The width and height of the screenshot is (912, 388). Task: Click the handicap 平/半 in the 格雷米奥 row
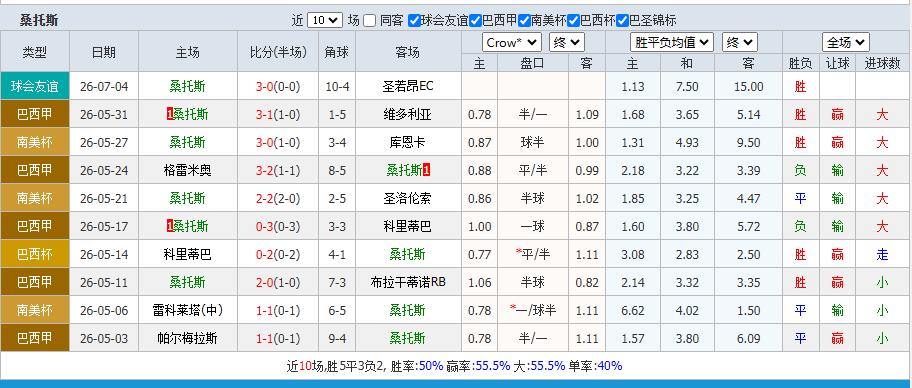point(533,170)
